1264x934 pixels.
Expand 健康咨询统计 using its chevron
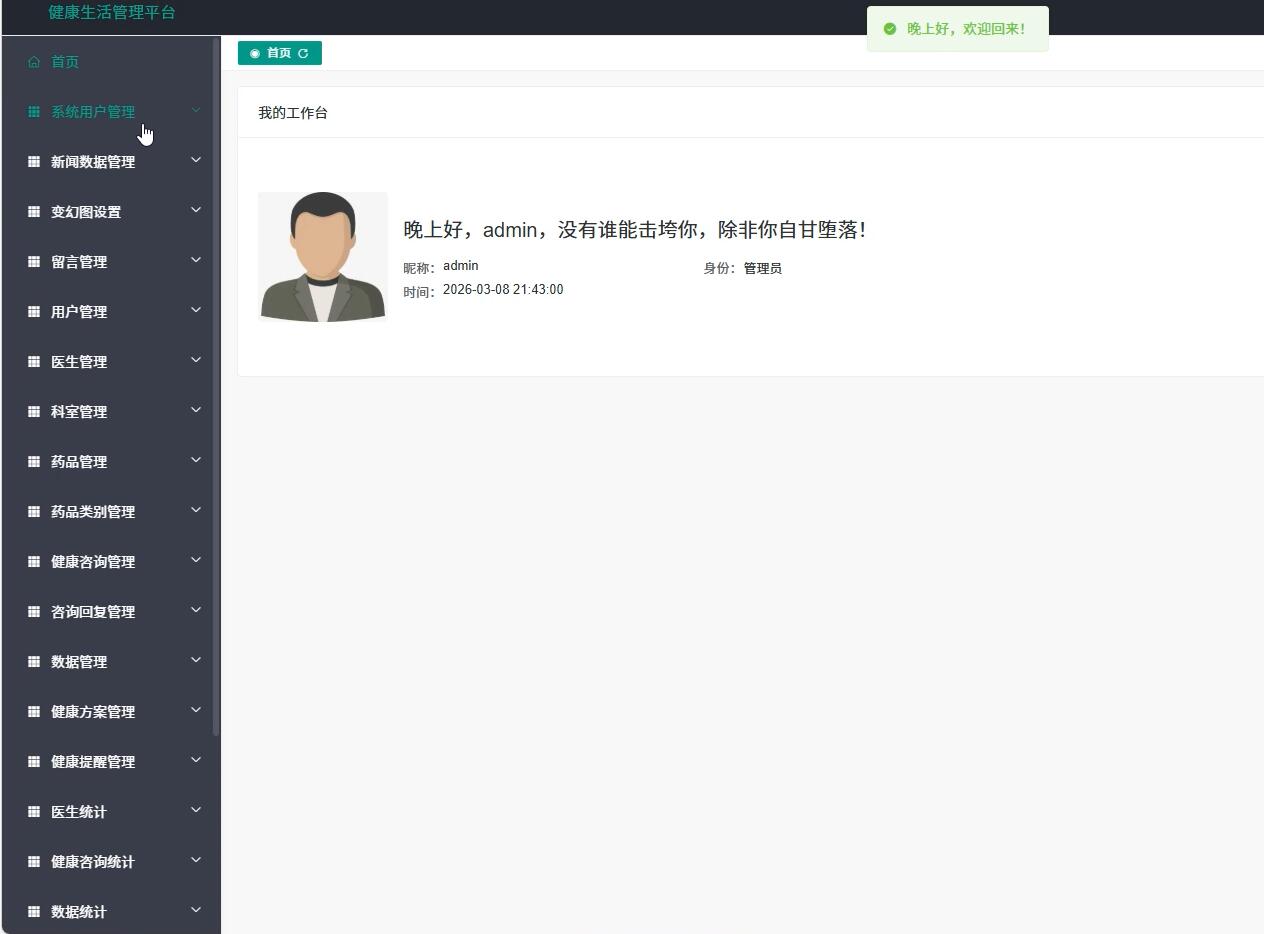196,860
